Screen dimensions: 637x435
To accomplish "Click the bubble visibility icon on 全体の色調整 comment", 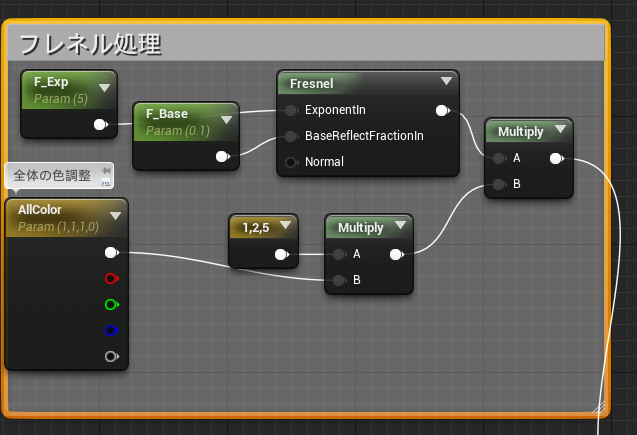I will coord(106,182).
